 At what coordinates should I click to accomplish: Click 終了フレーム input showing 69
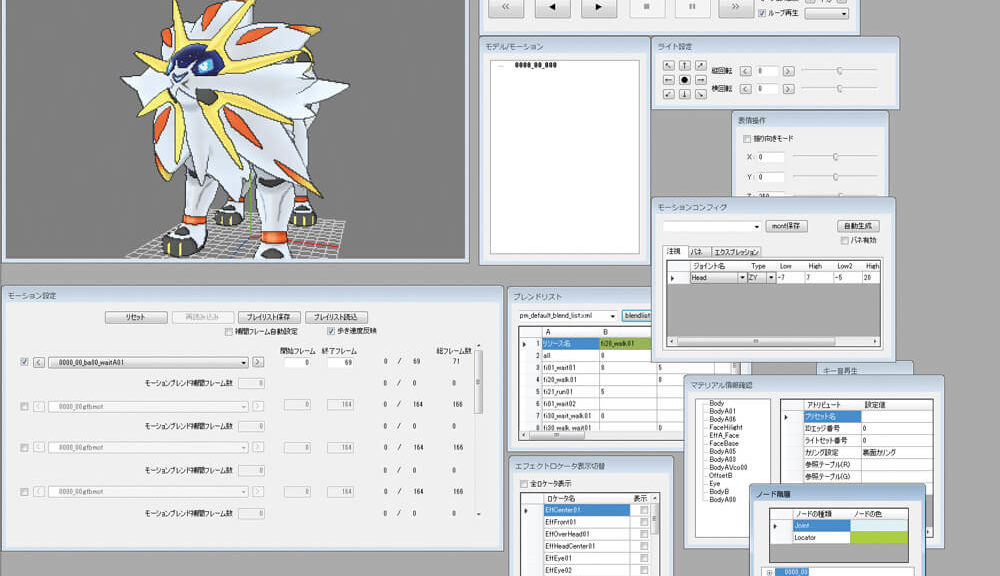(x=341, y=362)
